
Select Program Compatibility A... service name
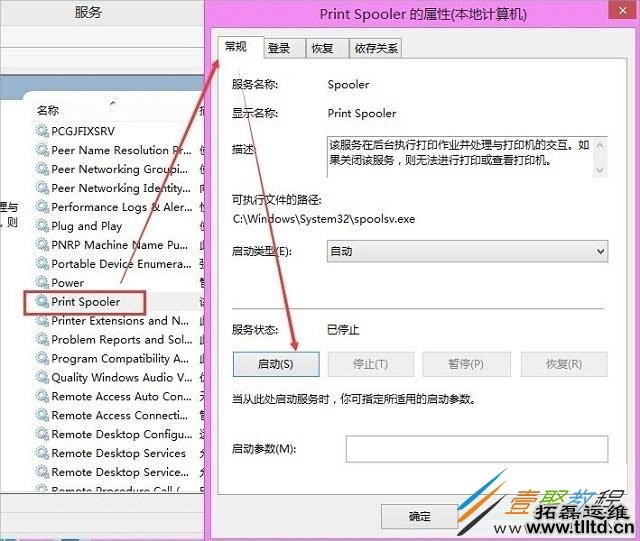(120, 358)
